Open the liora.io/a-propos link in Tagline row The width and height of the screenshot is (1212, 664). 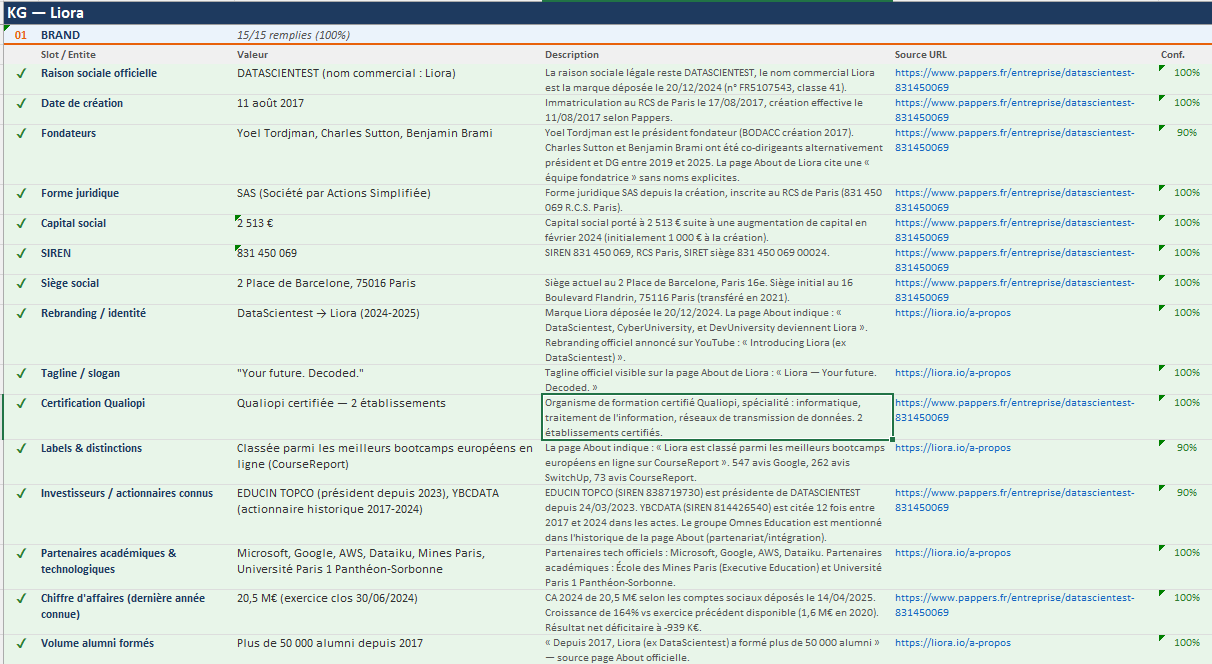click(952, 373)
